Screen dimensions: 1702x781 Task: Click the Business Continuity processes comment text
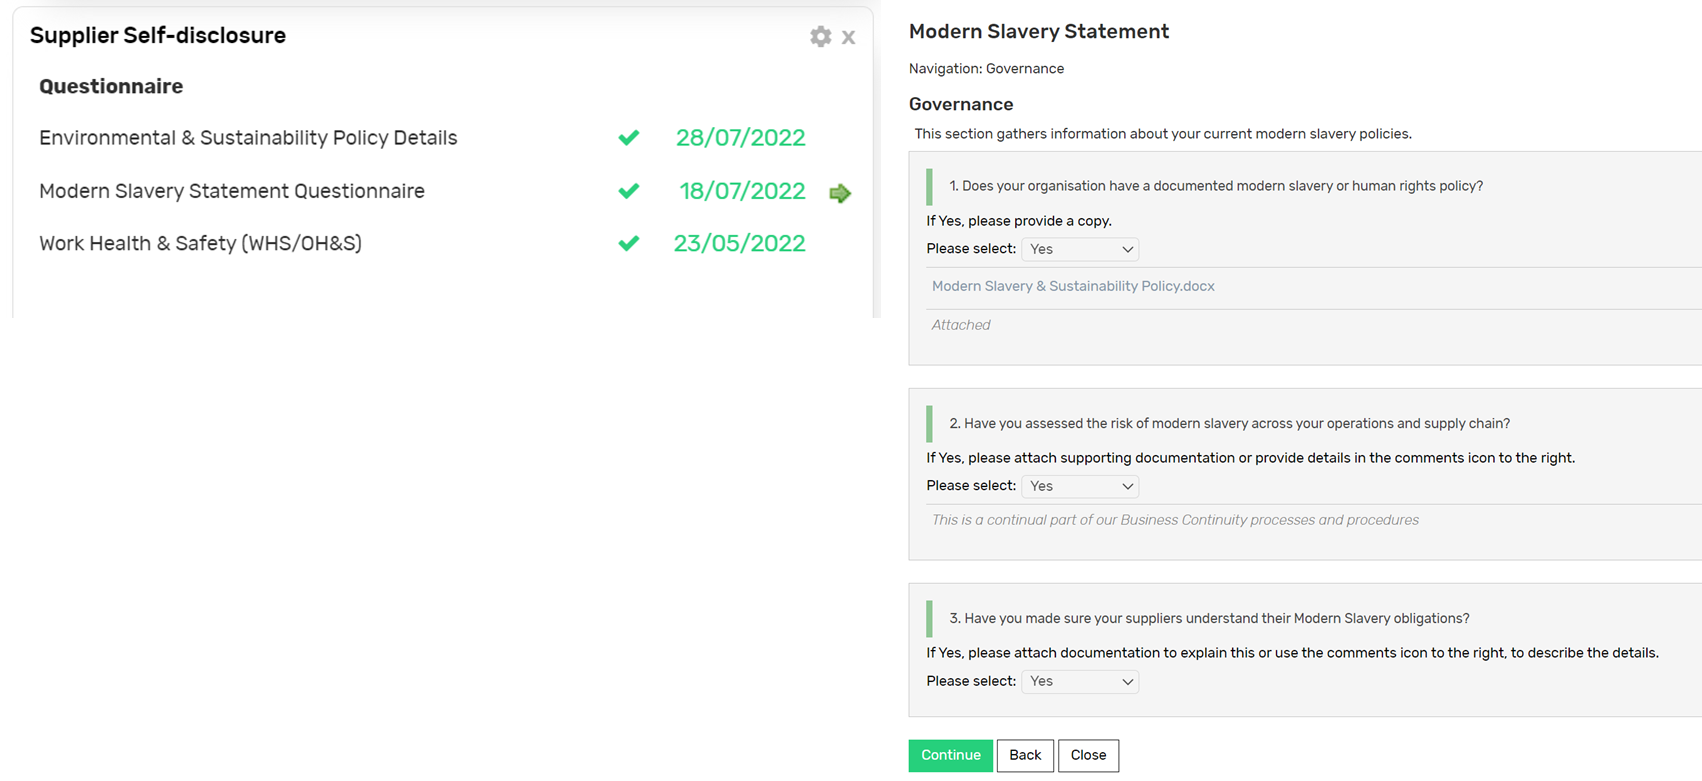pos(1175,520)
